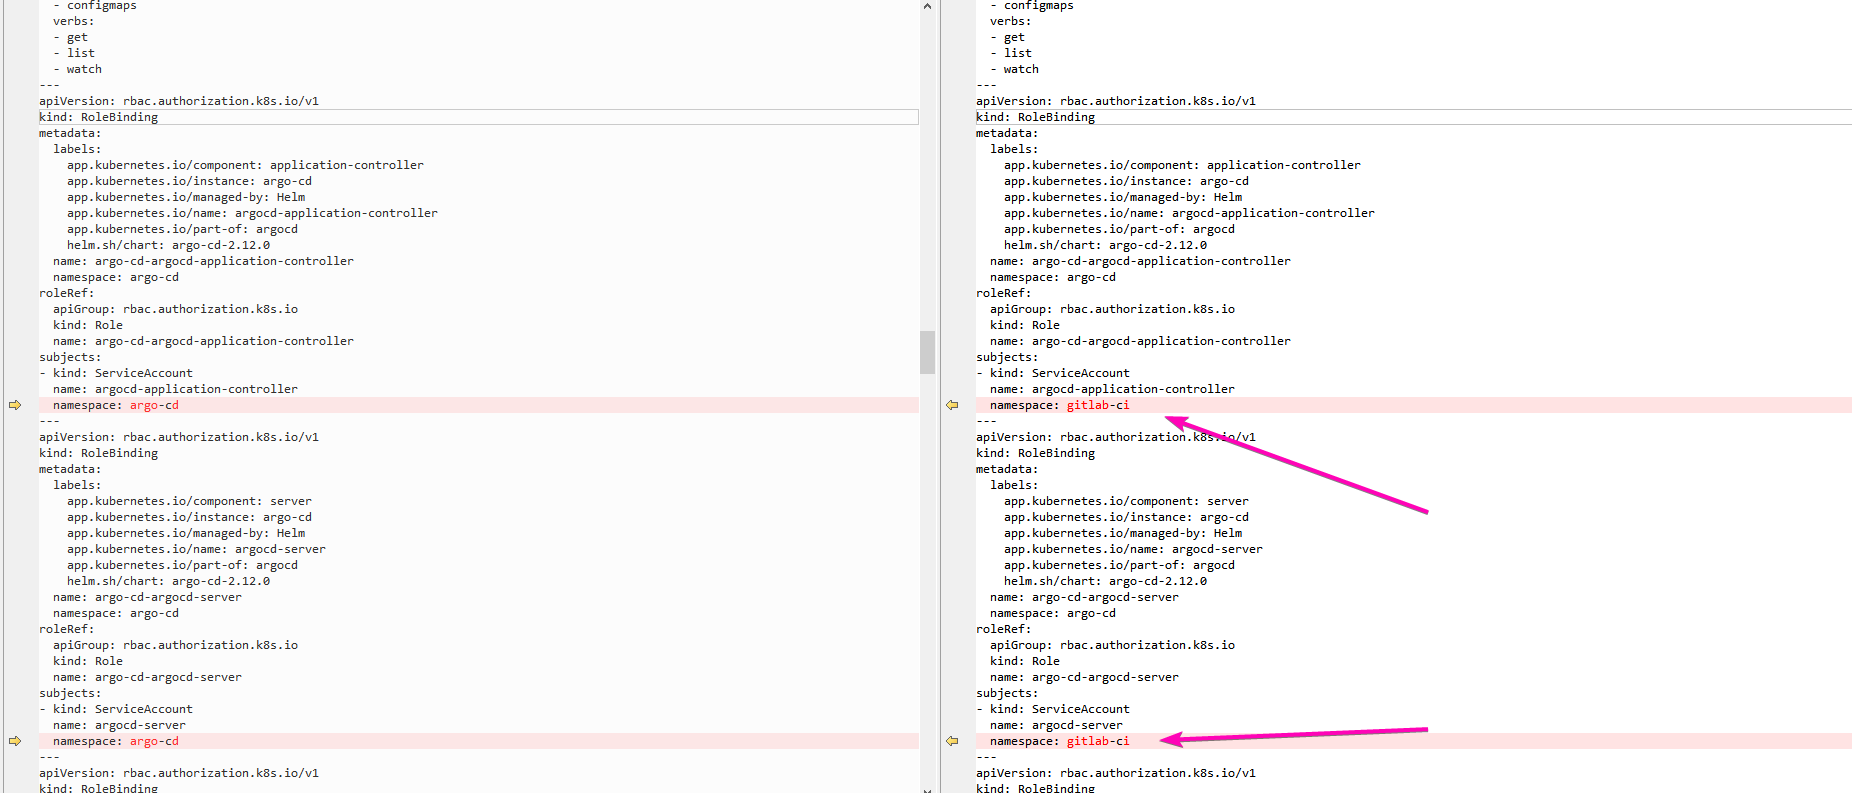
Task: Click 'verbs:' line in left pane
Action: click(74, 21)
